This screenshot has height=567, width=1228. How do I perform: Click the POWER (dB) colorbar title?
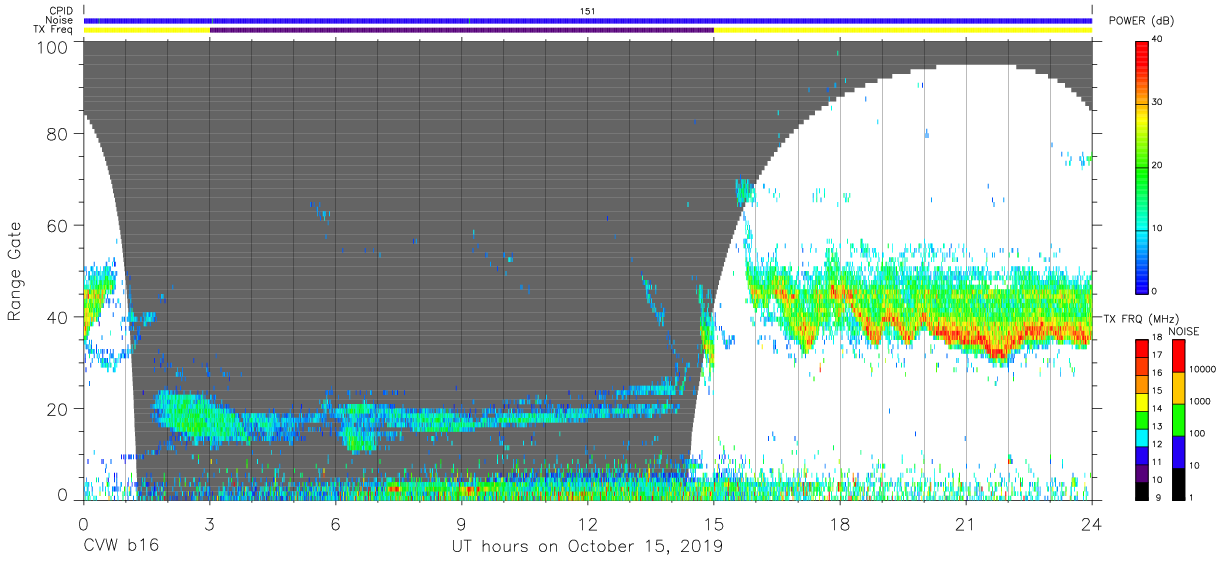[1140, 21]
